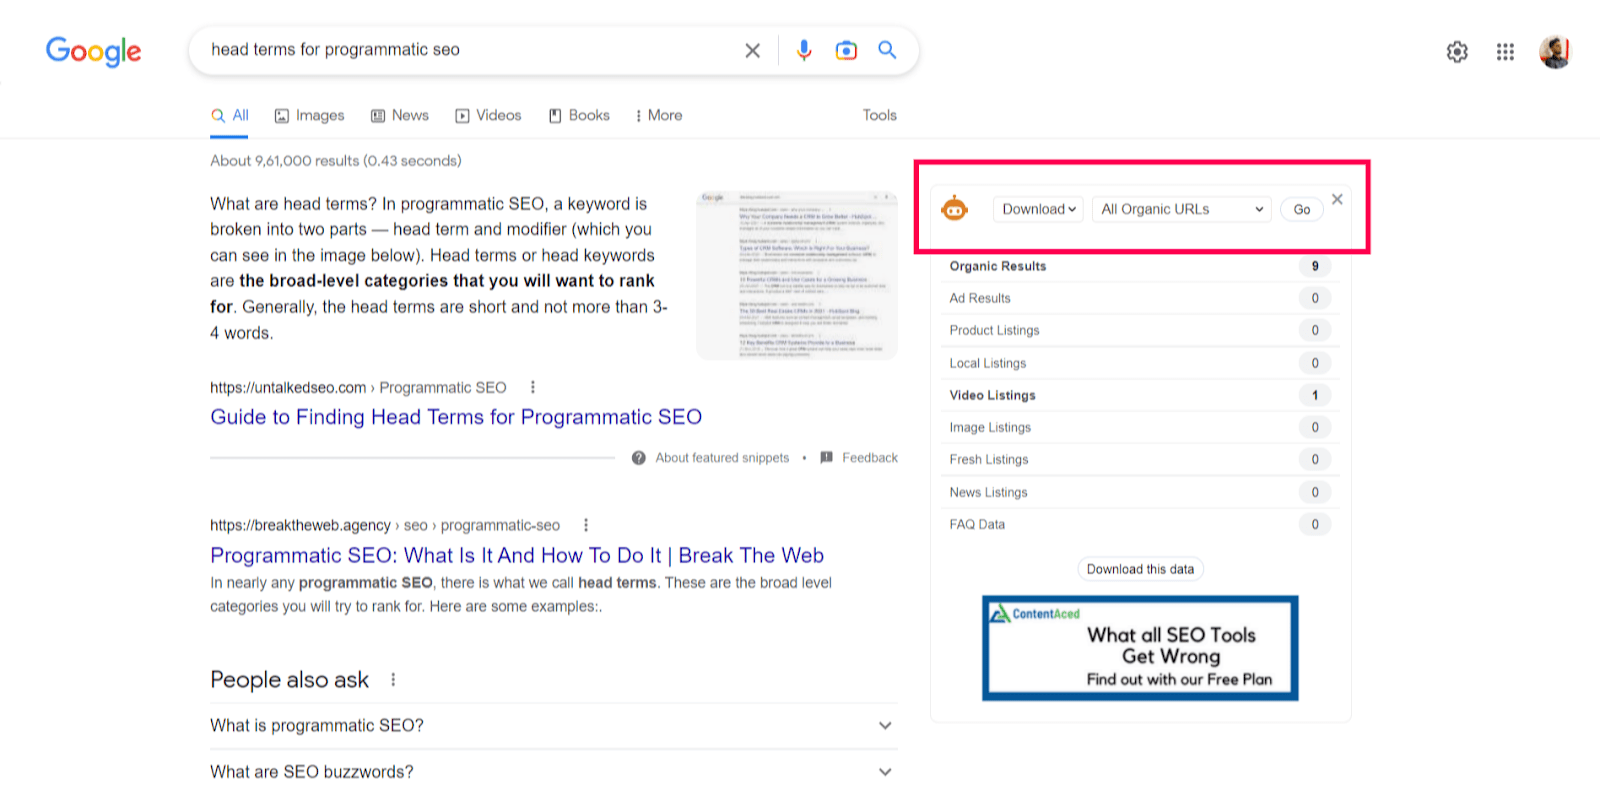Select the Local Listings row
This screenshot has width=1600, height=785.
click(x=1140, y=363)
